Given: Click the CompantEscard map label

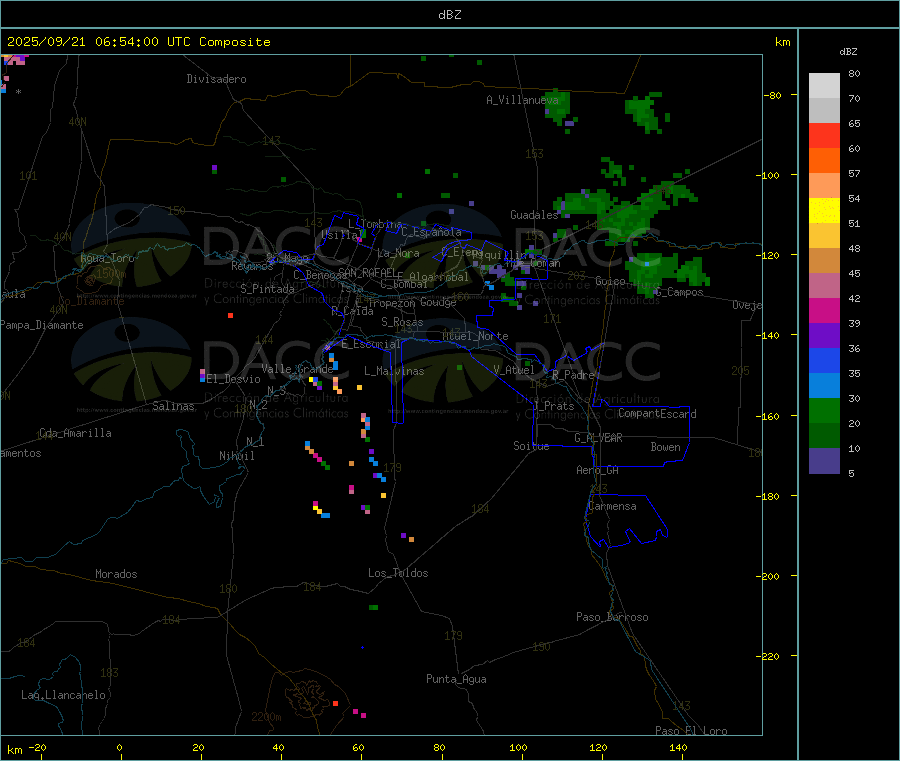Looking at the screenshot, I should (657, 414).
